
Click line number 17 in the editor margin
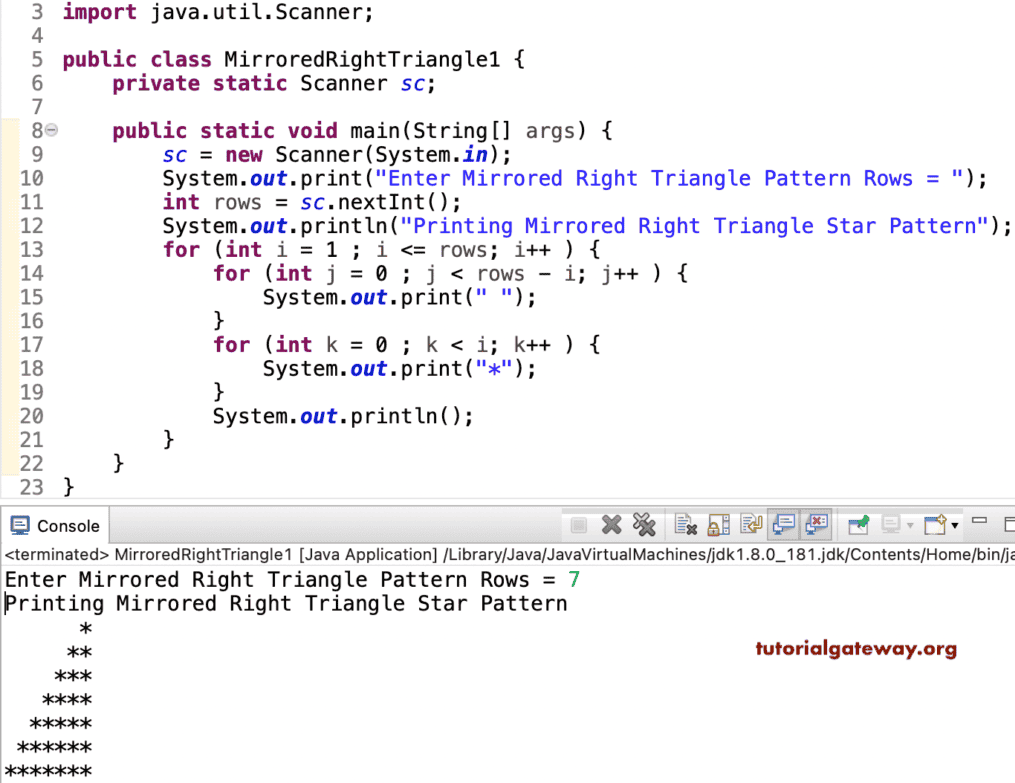click(31, 344)
